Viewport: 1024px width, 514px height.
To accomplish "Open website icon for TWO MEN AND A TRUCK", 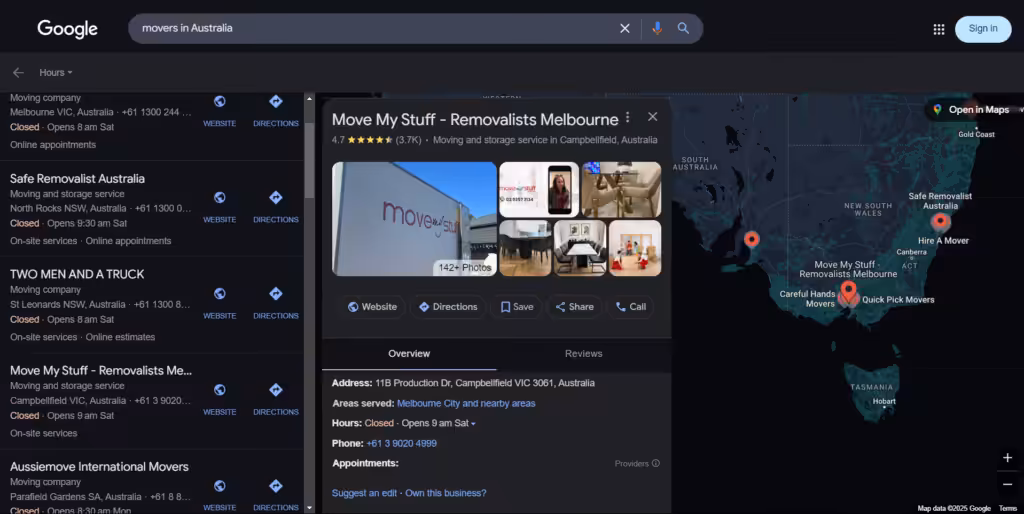I will tap(219, 294).
